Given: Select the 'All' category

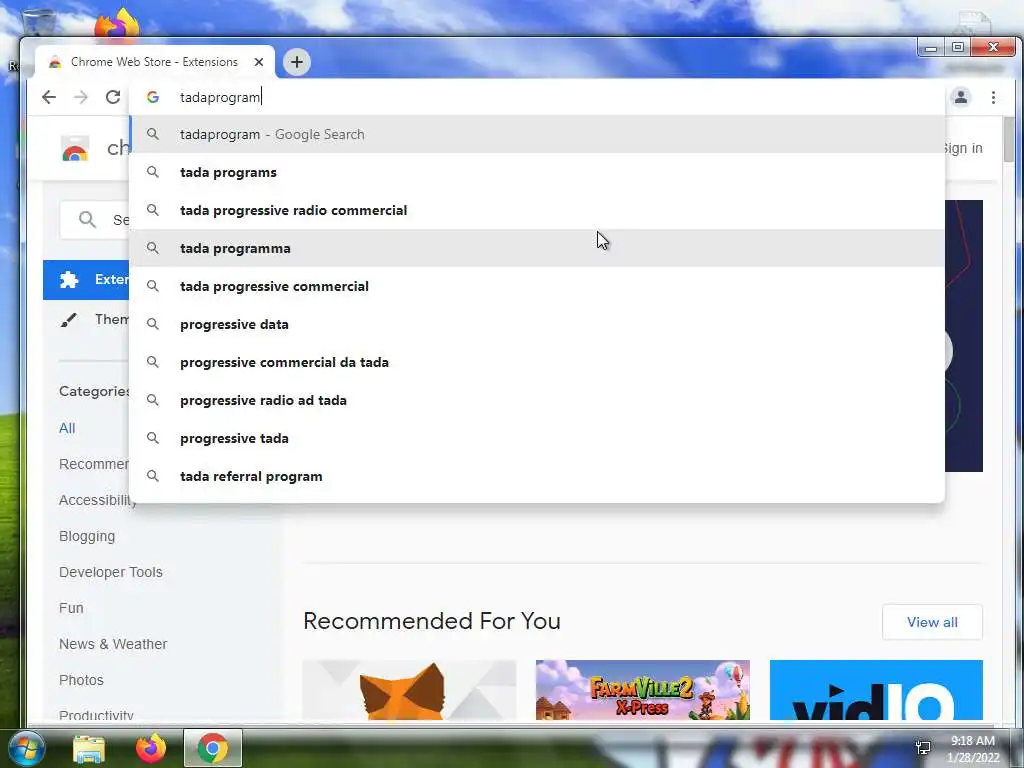Looking at the screenshot, I should 67,428.
